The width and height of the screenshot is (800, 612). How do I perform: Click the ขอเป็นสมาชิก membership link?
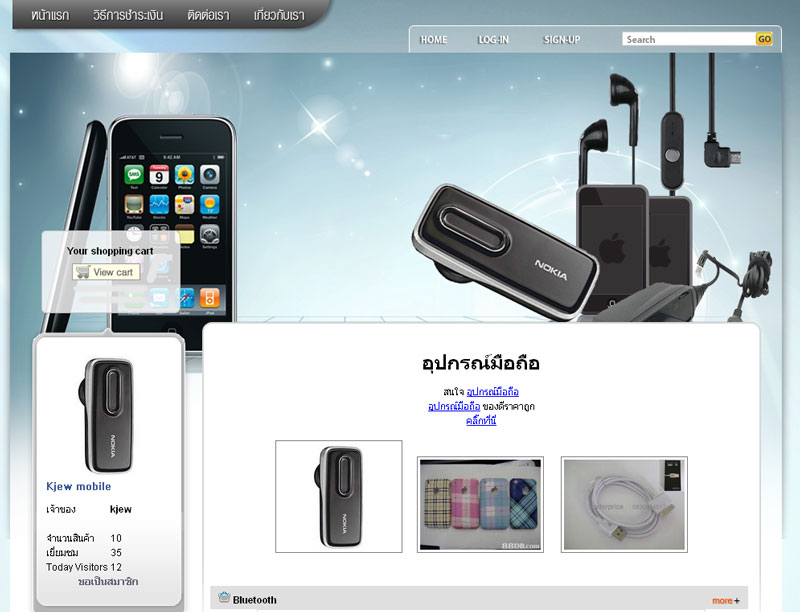click(108, 581)
